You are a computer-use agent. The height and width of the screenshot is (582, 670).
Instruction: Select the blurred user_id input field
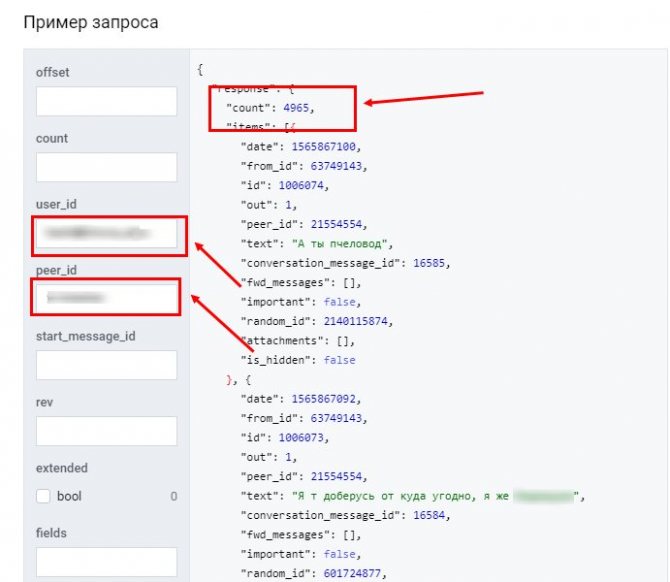coord(106,233)
